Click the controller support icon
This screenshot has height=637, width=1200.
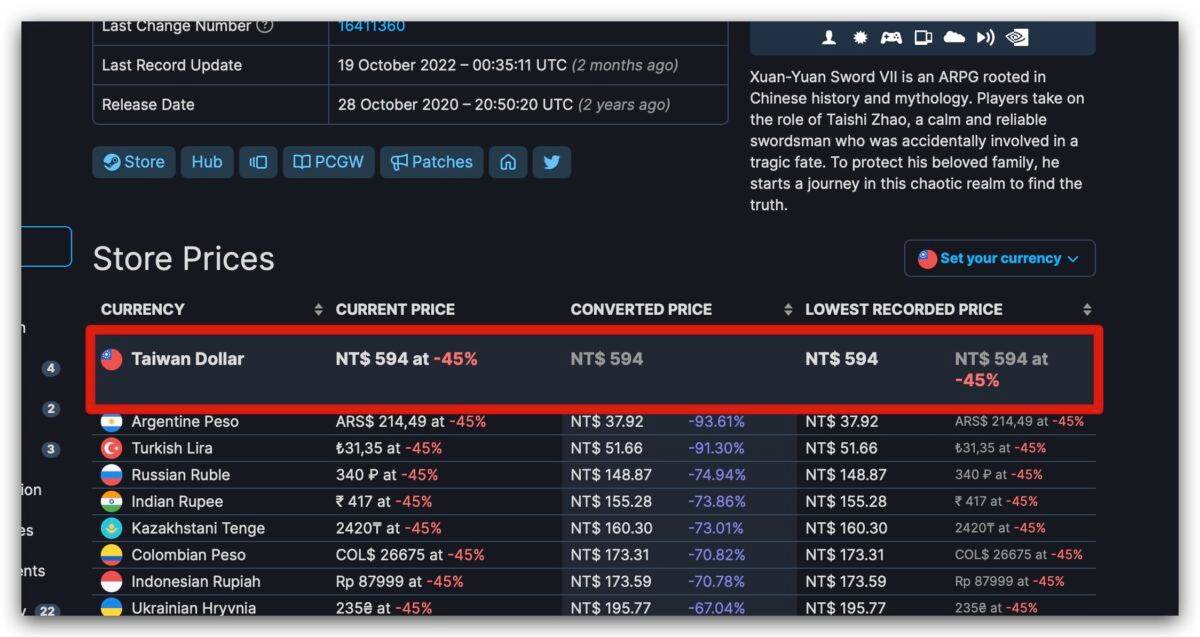(891, 38)
